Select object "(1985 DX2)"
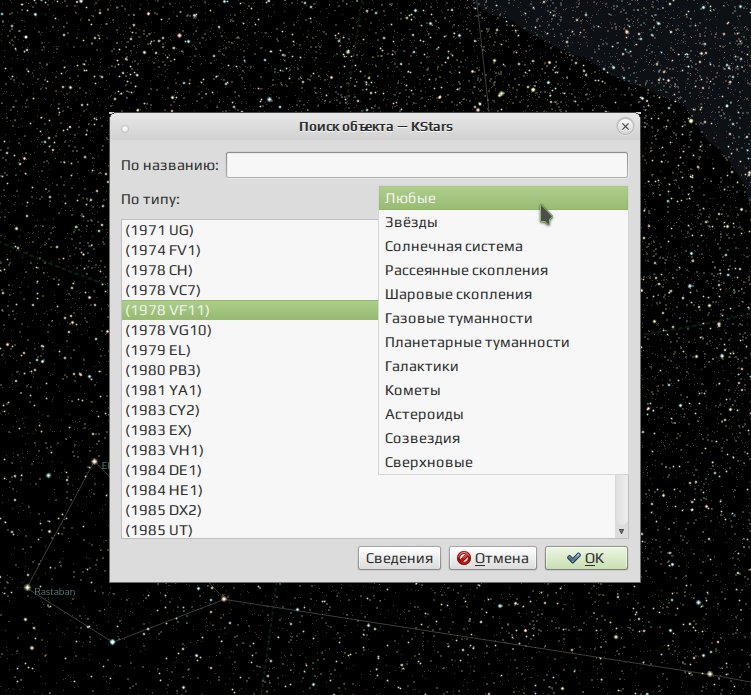 (368, 511)
